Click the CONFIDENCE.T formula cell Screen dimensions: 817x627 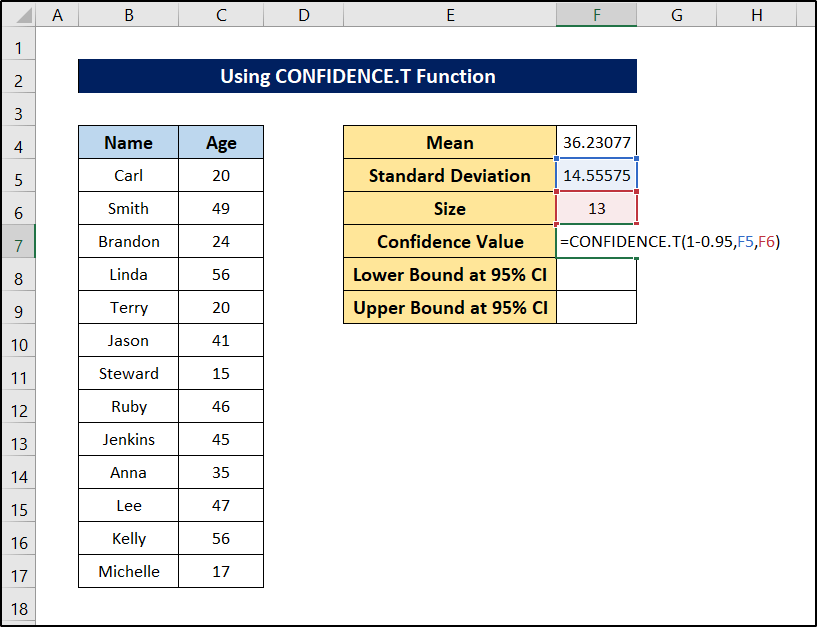pyautogui.click(x=596, y=242)
